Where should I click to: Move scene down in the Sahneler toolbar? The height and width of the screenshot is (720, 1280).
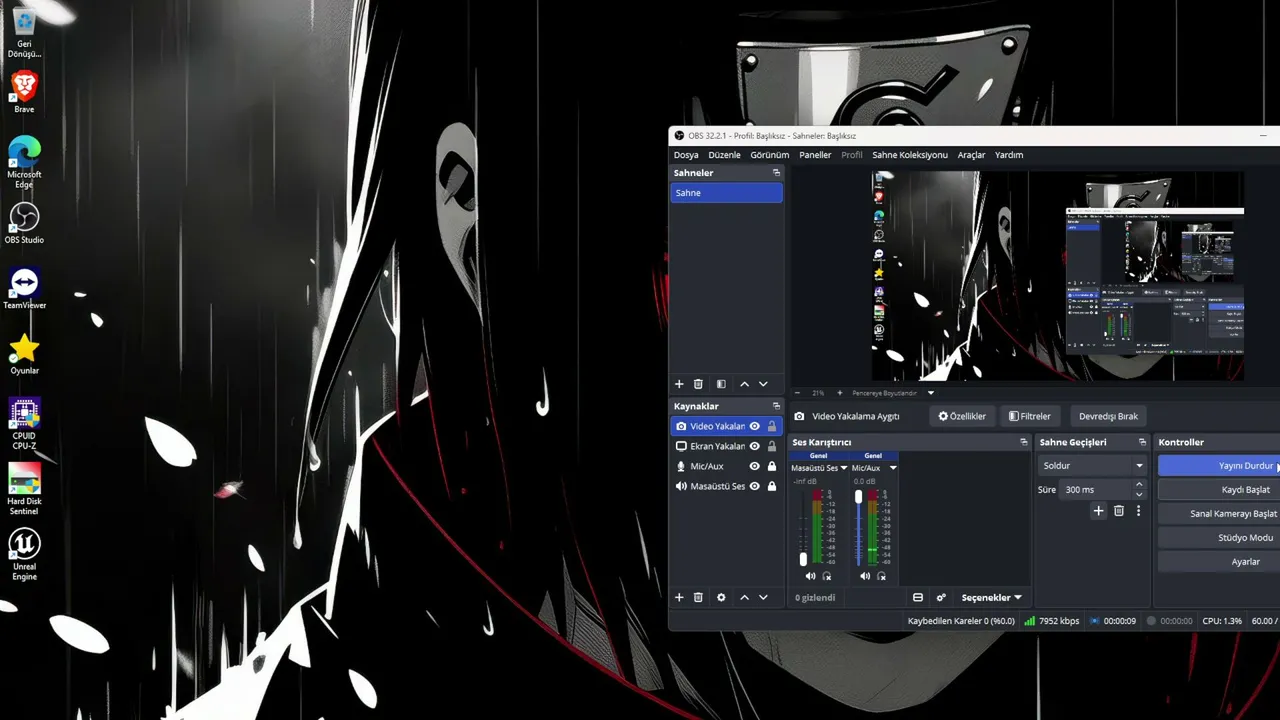[763, 384]
